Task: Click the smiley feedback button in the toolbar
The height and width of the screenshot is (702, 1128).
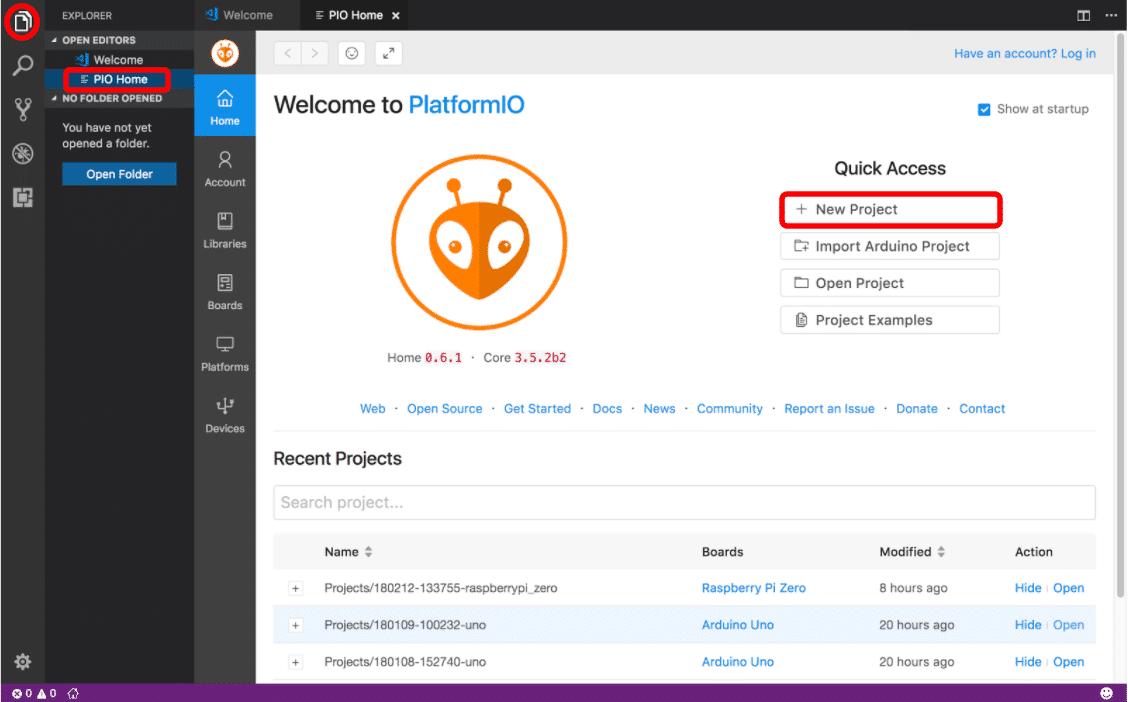Action: (352, 53)
